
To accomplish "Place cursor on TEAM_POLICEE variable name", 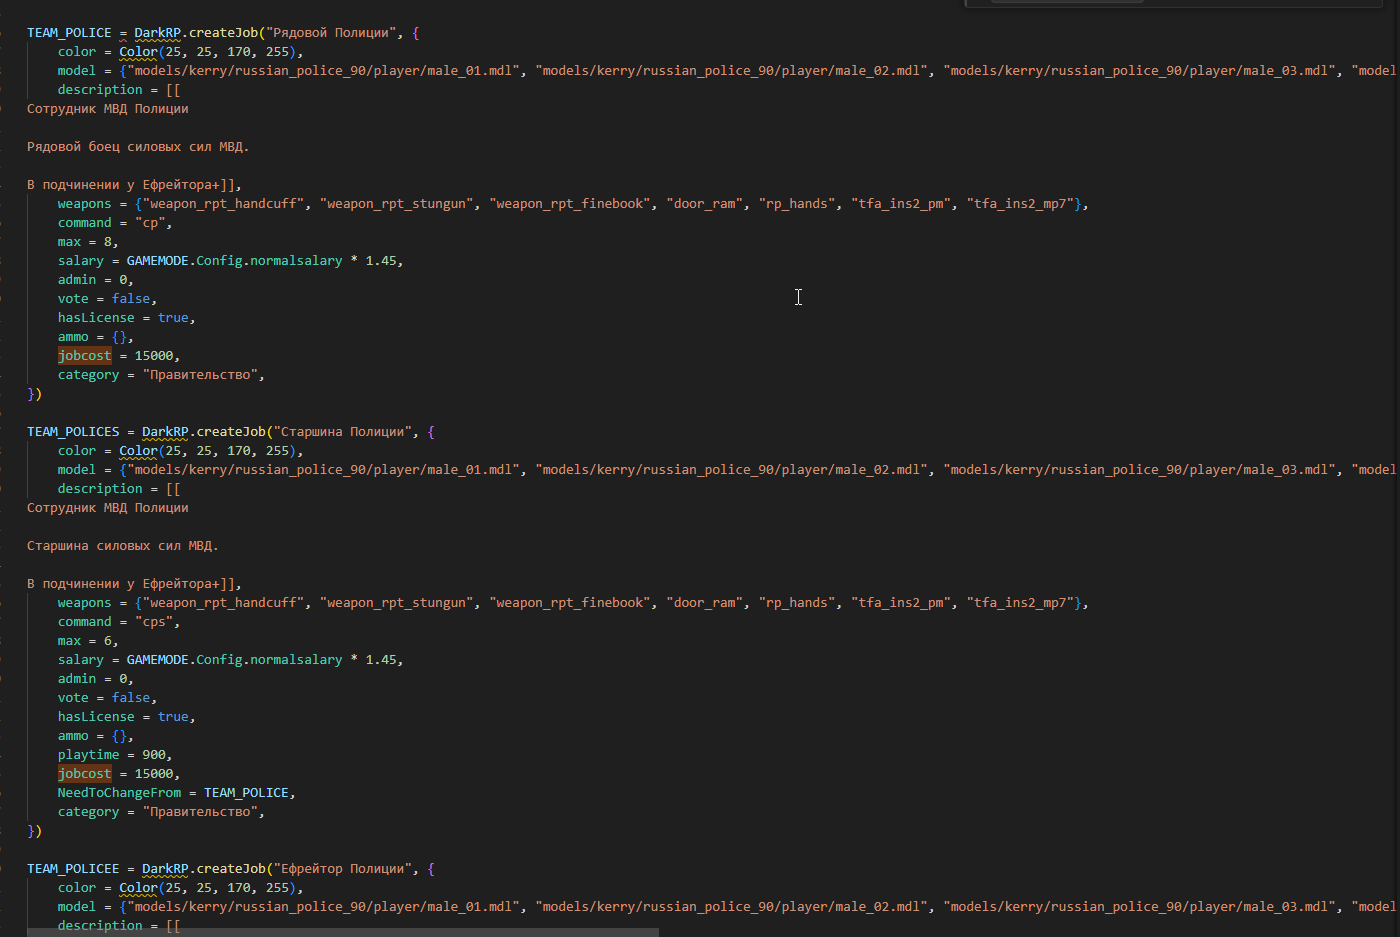I will point(73,869).
